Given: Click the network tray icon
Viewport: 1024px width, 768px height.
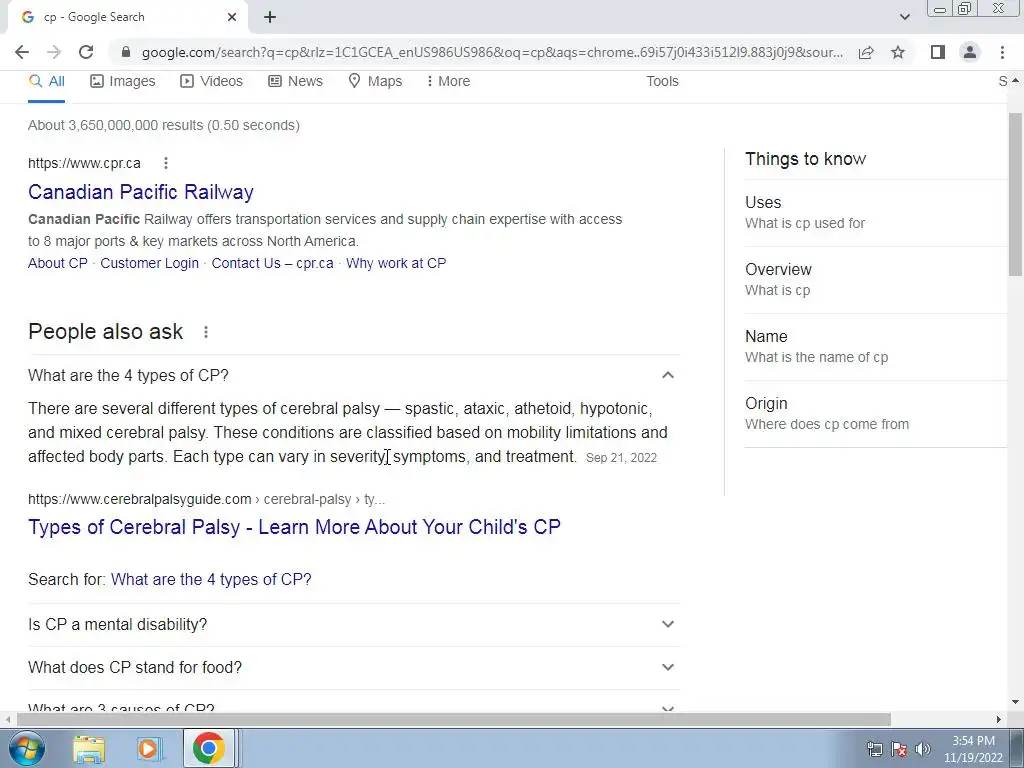Looking at the screenshot, I should (874, 749).
